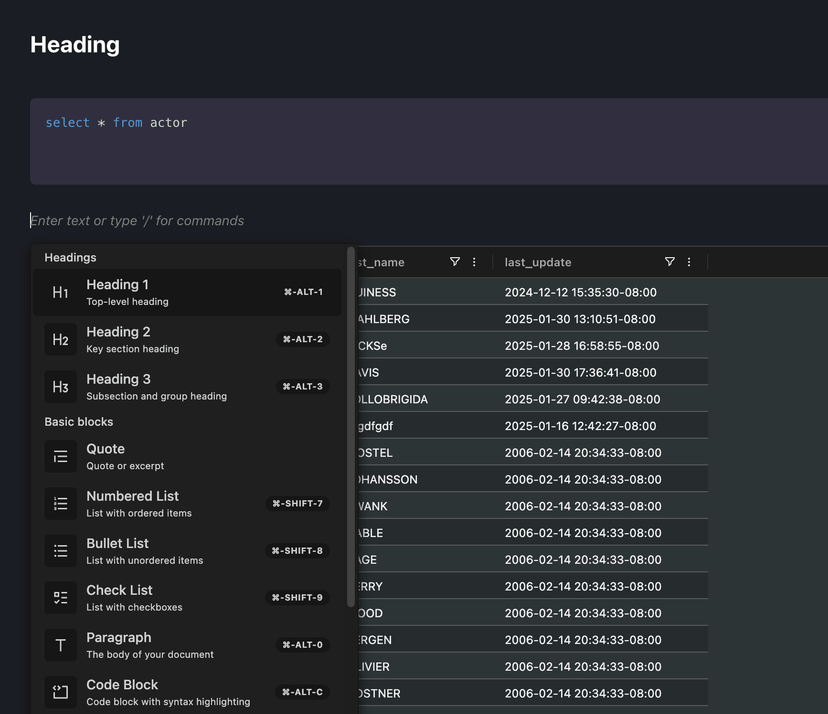Insert a Check List block
This screenshot has width=828, height=714.
coord(187,598)
